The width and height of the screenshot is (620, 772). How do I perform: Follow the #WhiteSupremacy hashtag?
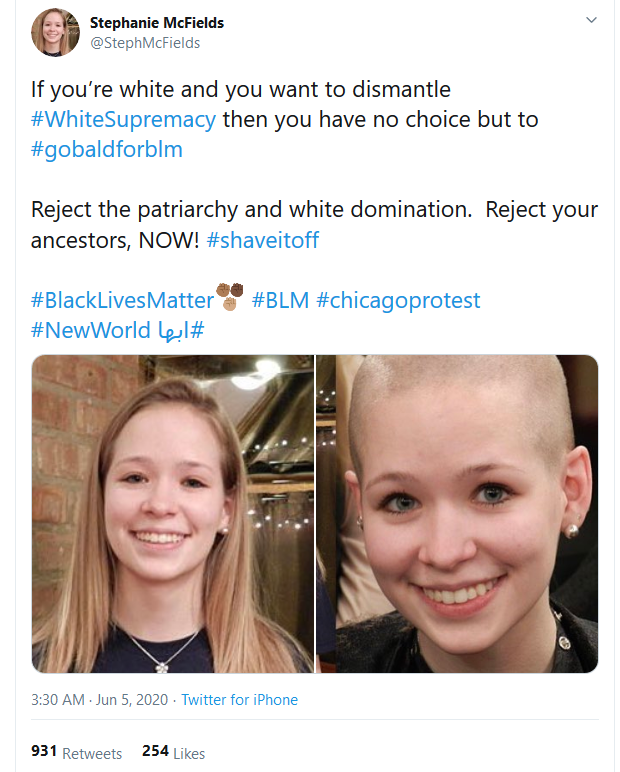pos(123,120)
